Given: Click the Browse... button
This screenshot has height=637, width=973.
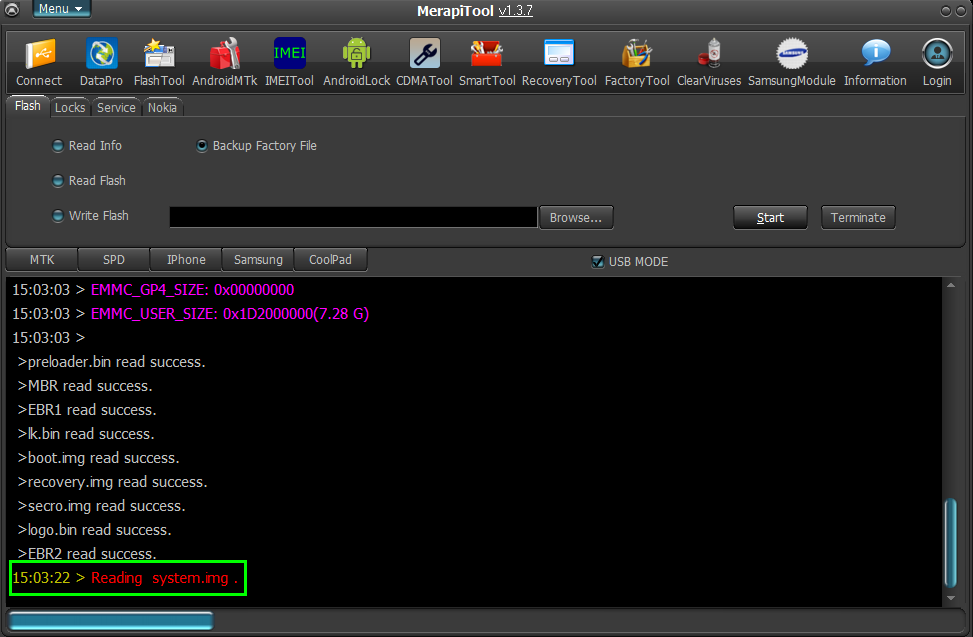Looking at the screenshot, I should pos(576,218).
